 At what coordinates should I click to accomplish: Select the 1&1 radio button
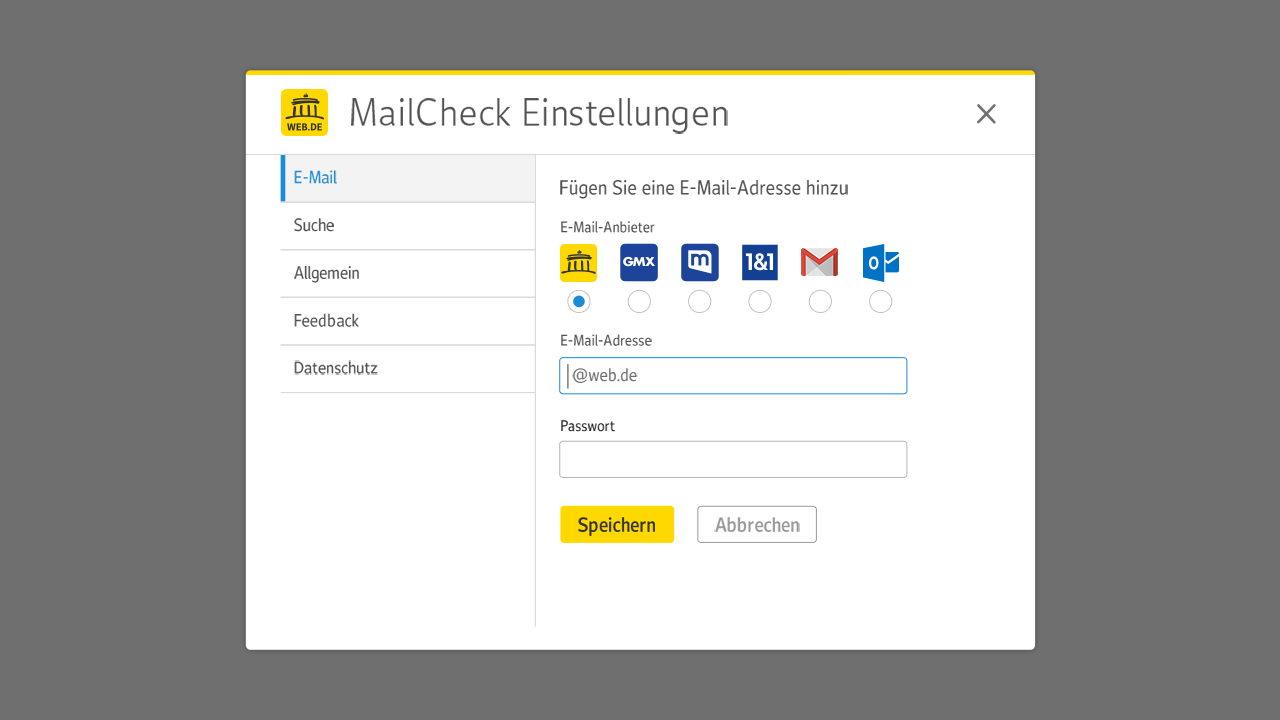pyautogui.click(x=760, y=301)
